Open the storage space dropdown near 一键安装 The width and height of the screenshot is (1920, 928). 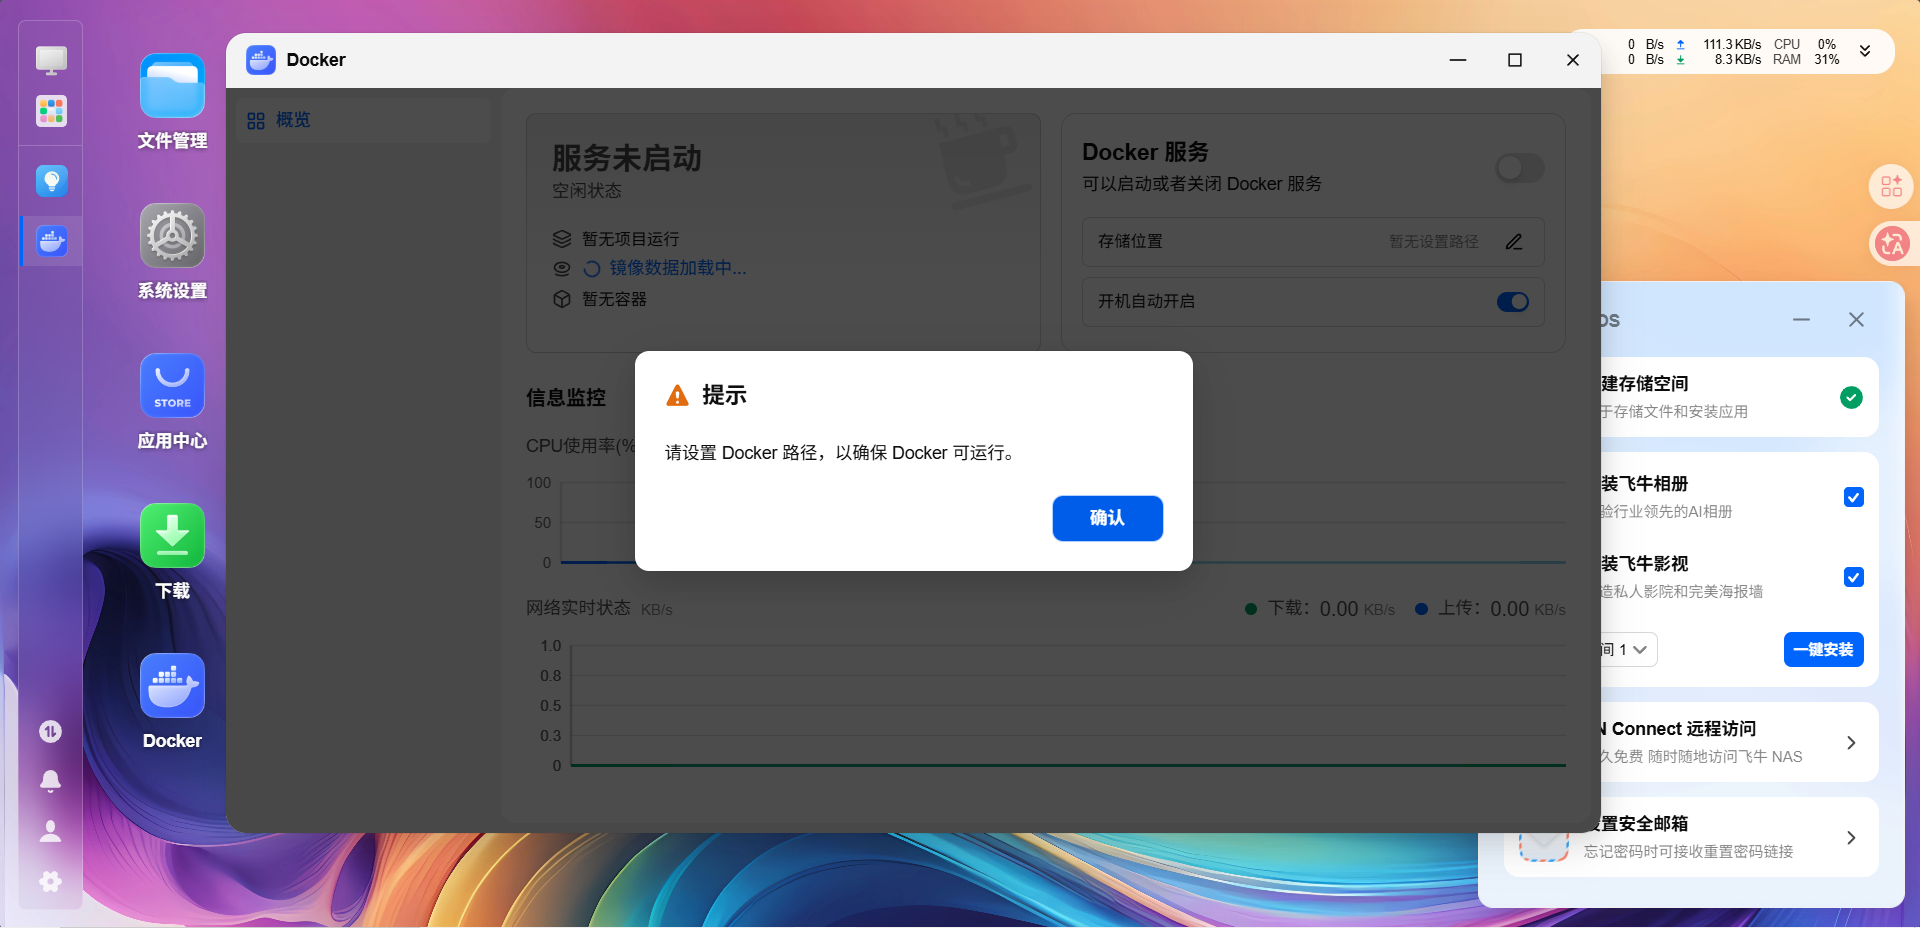[x=1629, y=650]
